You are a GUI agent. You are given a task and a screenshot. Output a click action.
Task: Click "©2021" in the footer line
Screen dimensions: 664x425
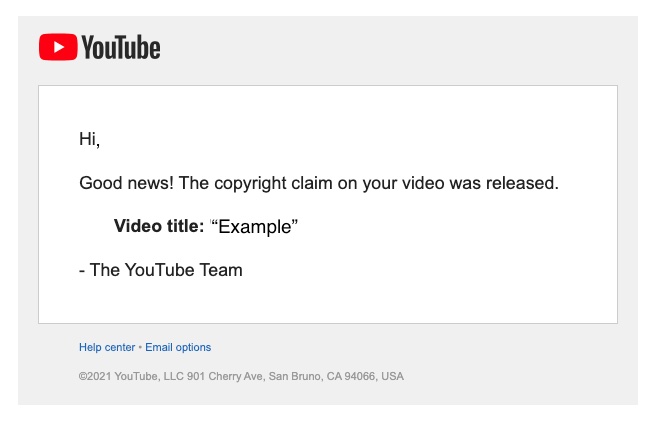pos(95,376)
